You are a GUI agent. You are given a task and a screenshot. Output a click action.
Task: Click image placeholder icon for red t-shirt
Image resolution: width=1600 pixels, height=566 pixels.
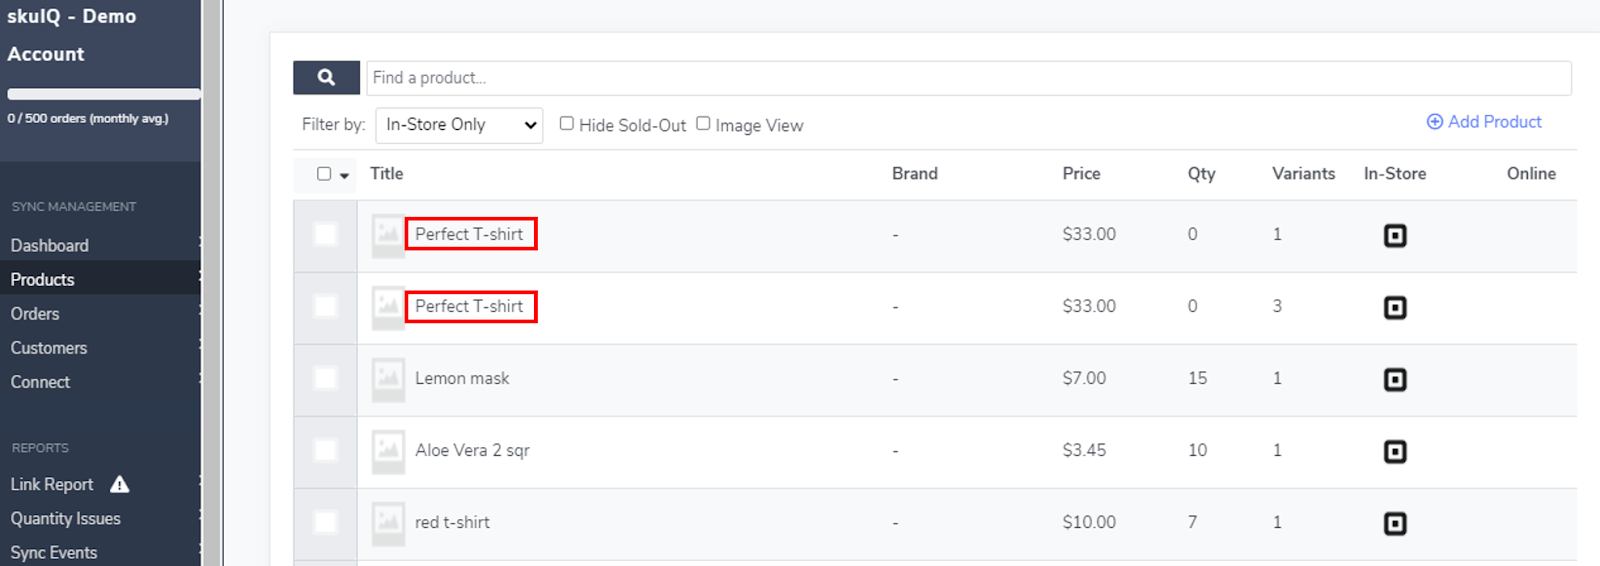coord(388,523)
